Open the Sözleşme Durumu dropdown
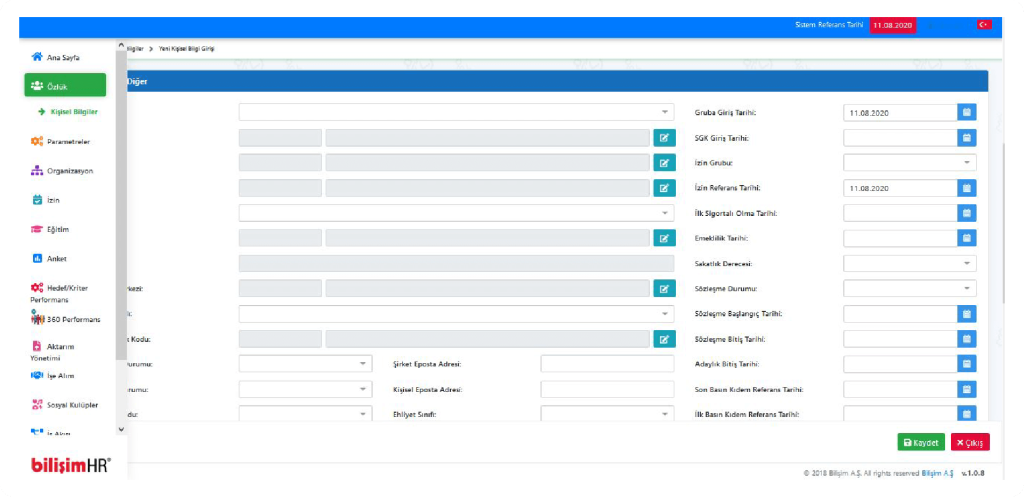Image resolution: width=1024 pixels, height=497 pixels. click(x=909, y=288)
